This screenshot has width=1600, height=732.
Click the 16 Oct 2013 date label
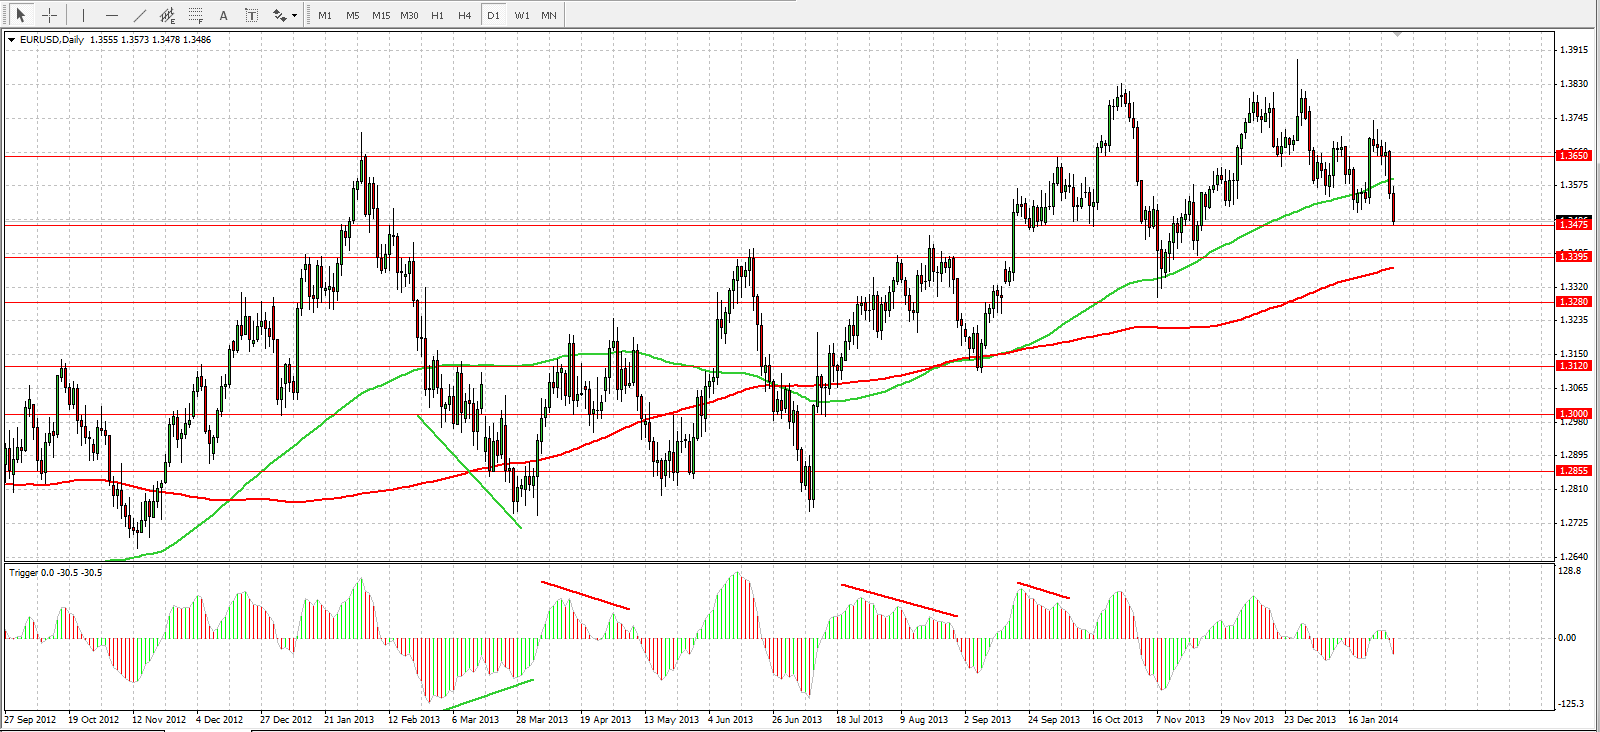tap(1118, 720)
